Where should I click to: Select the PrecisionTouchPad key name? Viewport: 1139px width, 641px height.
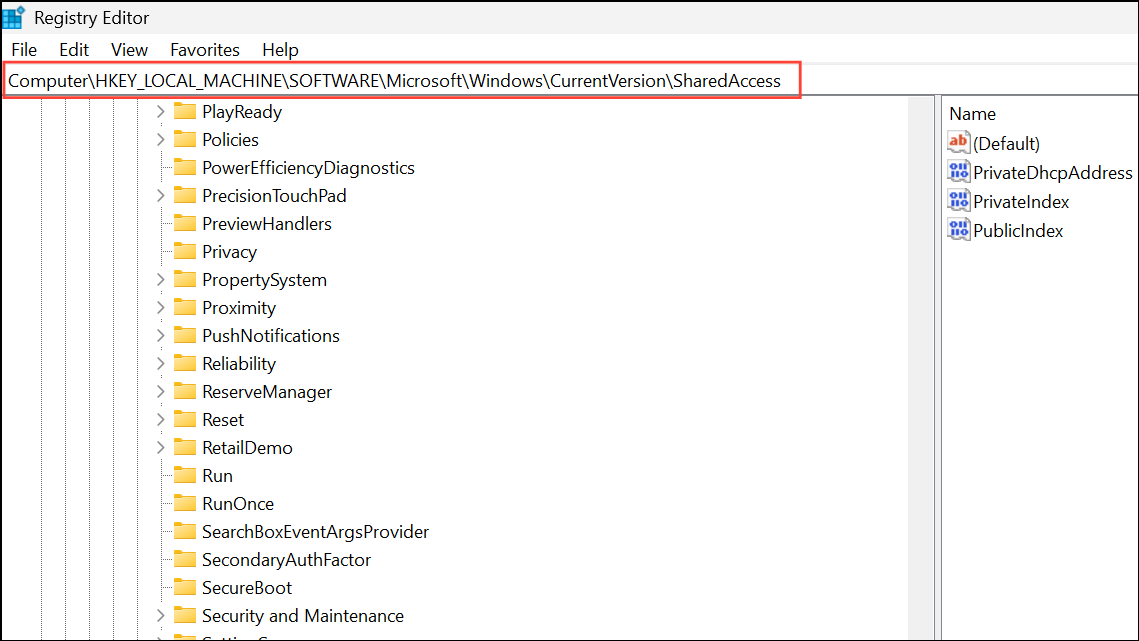(275, 195)
